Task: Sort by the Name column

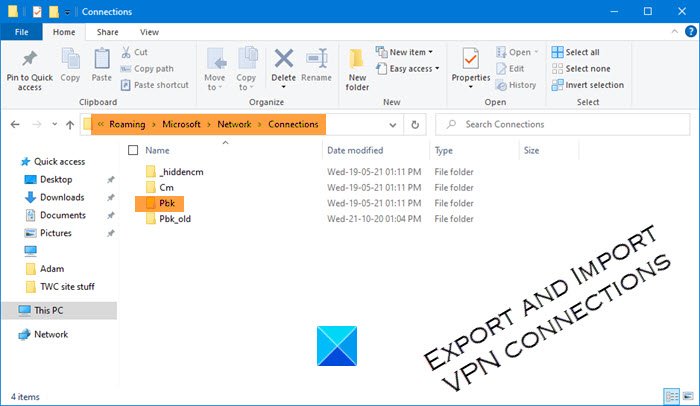Action: coord(157,151)
